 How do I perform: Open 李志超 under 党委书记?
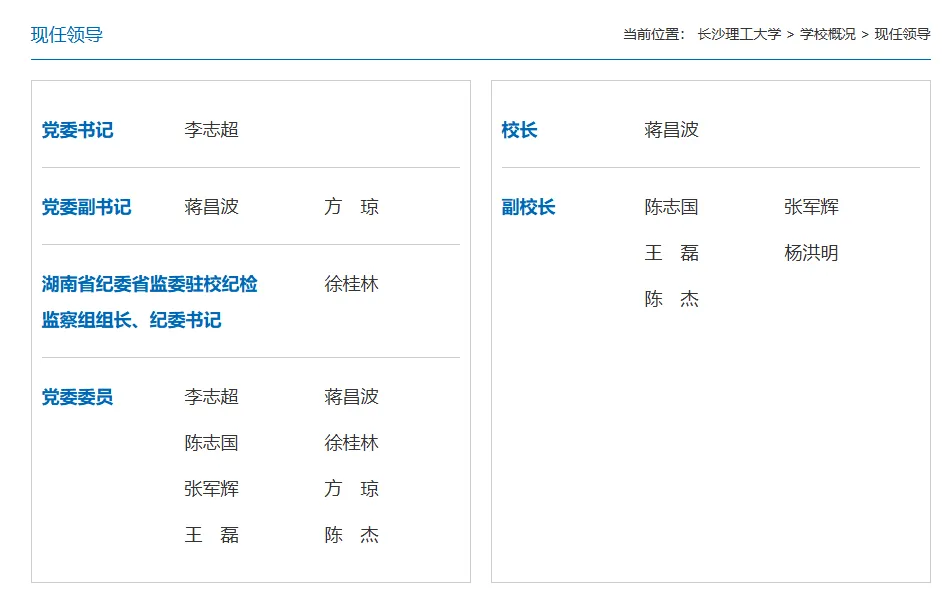[211, 130]
